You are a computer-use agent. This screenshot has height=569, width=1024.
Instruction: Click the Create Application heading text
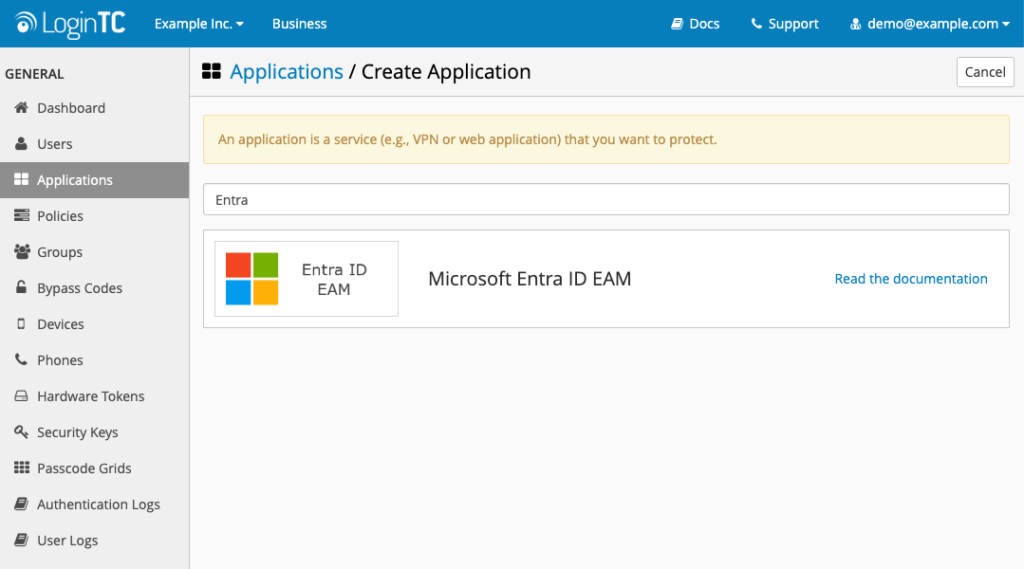[x=446, y=71]
